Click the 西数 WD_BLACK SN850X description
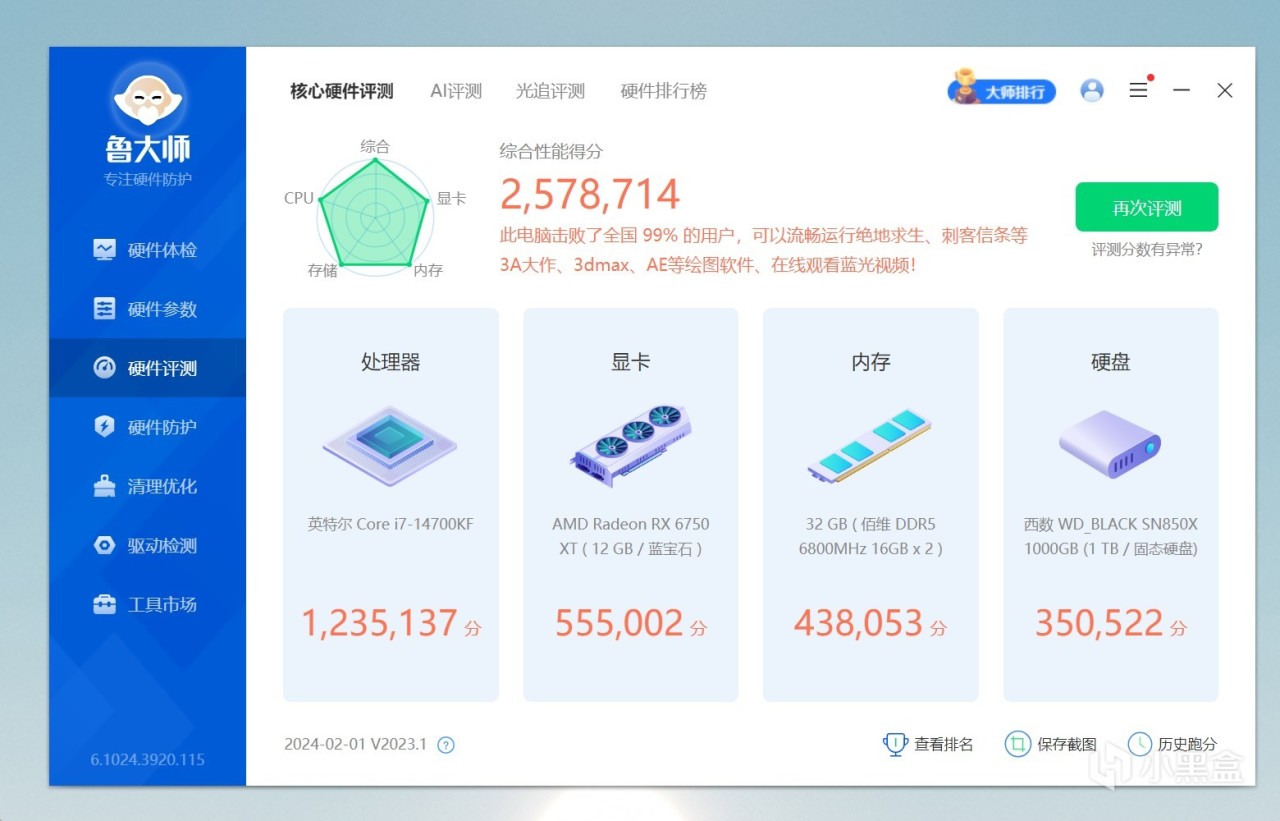 coord(1111,536)
